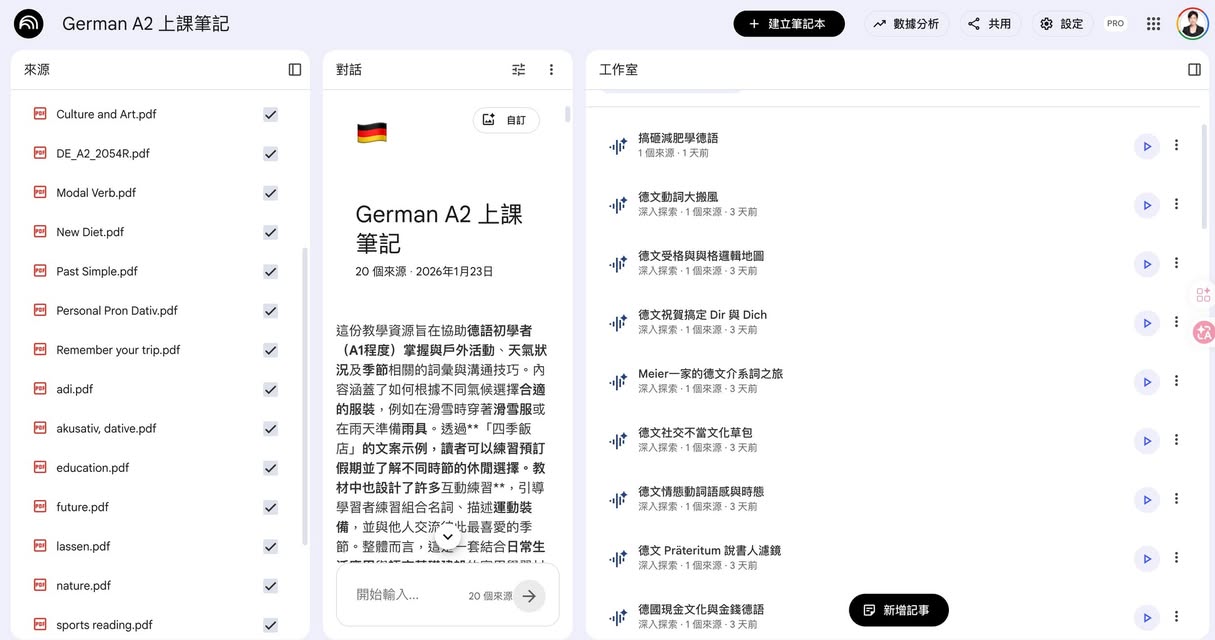Click the PDF icon of akusativ, dative.pdf

[x=40, y=428]
